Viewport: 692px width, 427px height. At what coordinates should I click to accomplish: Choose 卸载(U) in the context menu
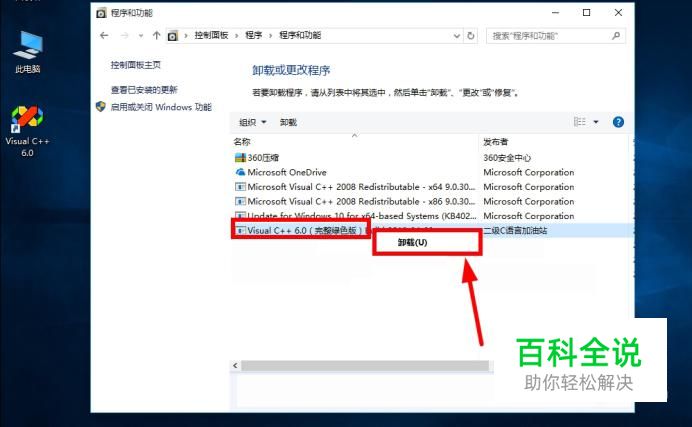tap(427, 242)
